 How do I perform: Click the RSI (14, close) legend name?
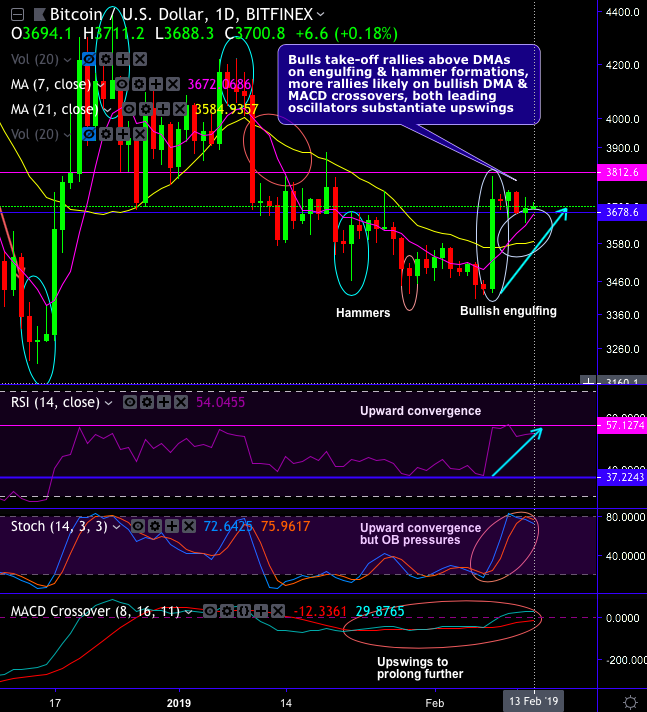point(55,402)
